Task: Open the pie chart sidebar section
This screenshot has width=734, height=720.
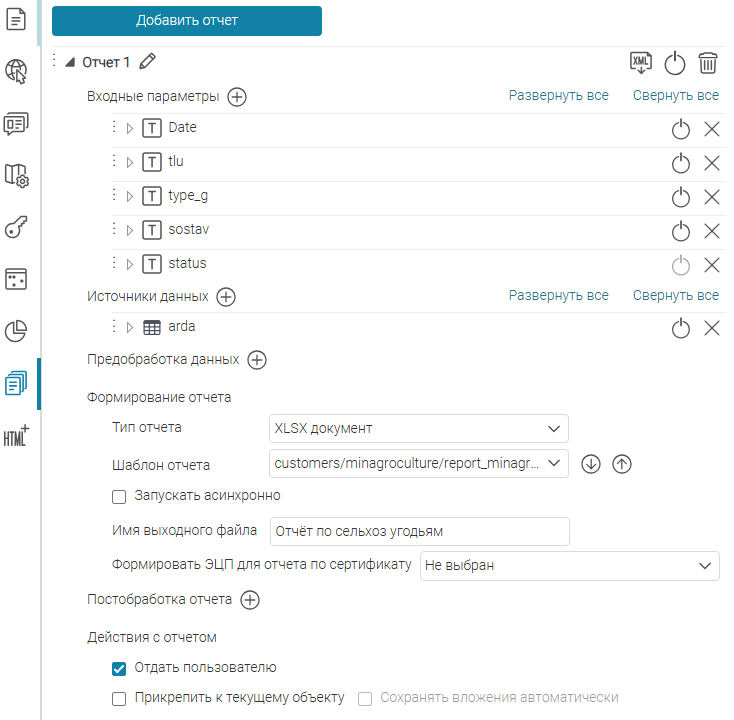Action: [17, 331]
